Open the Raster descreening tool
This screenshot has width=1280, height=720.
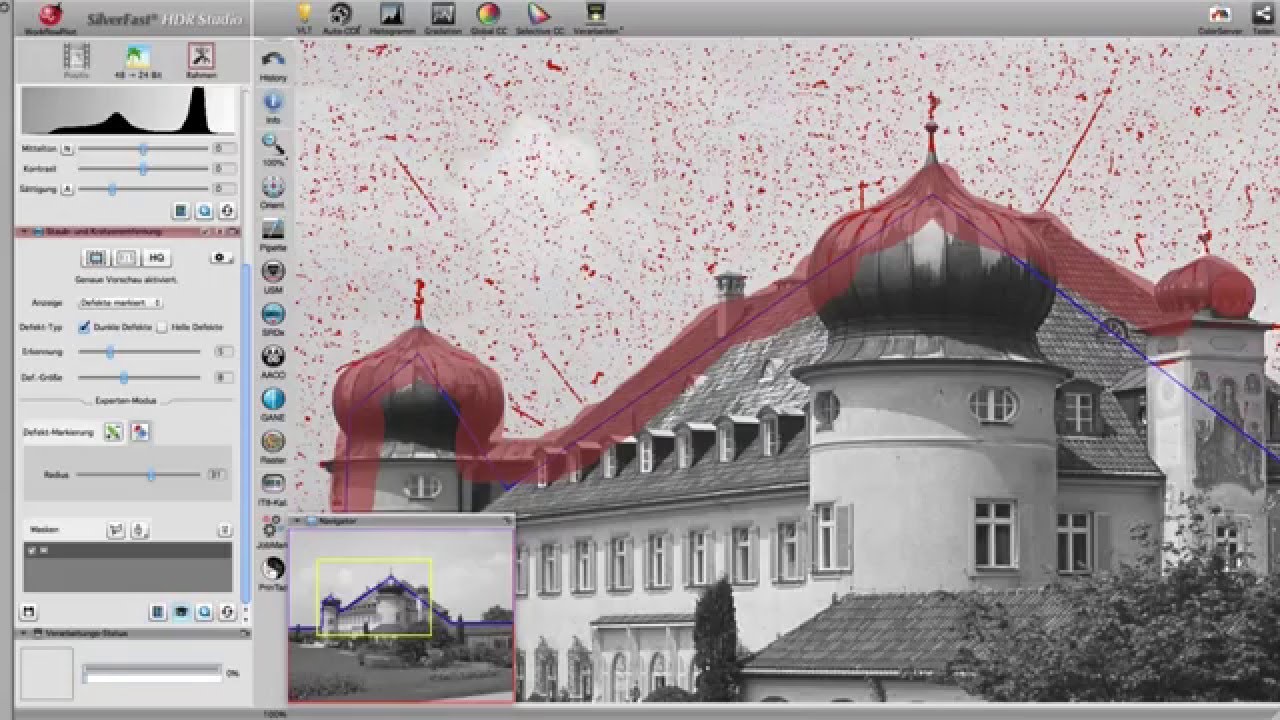(273, 446)
